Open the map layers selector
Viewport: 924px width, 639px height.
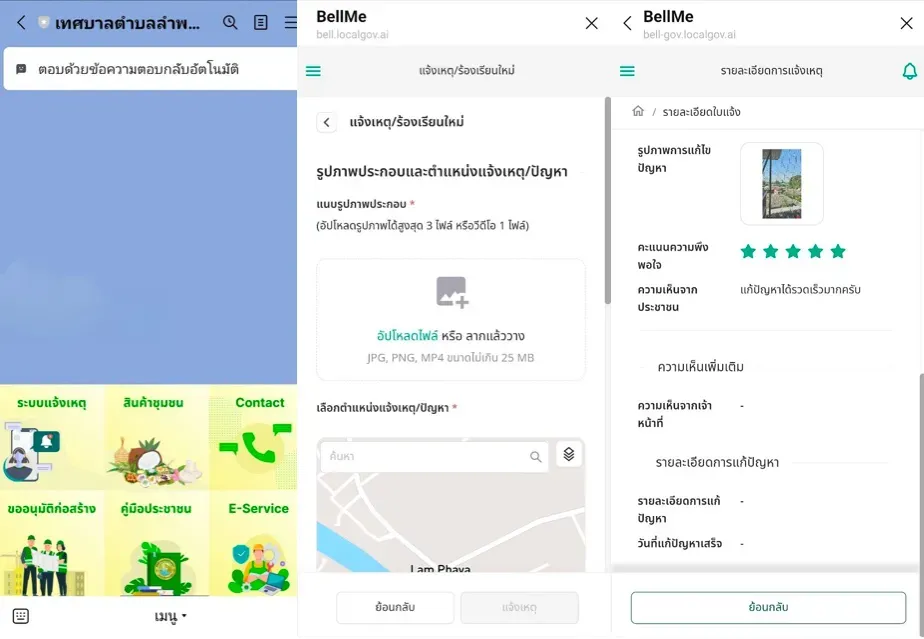click(x=569, y=454)
